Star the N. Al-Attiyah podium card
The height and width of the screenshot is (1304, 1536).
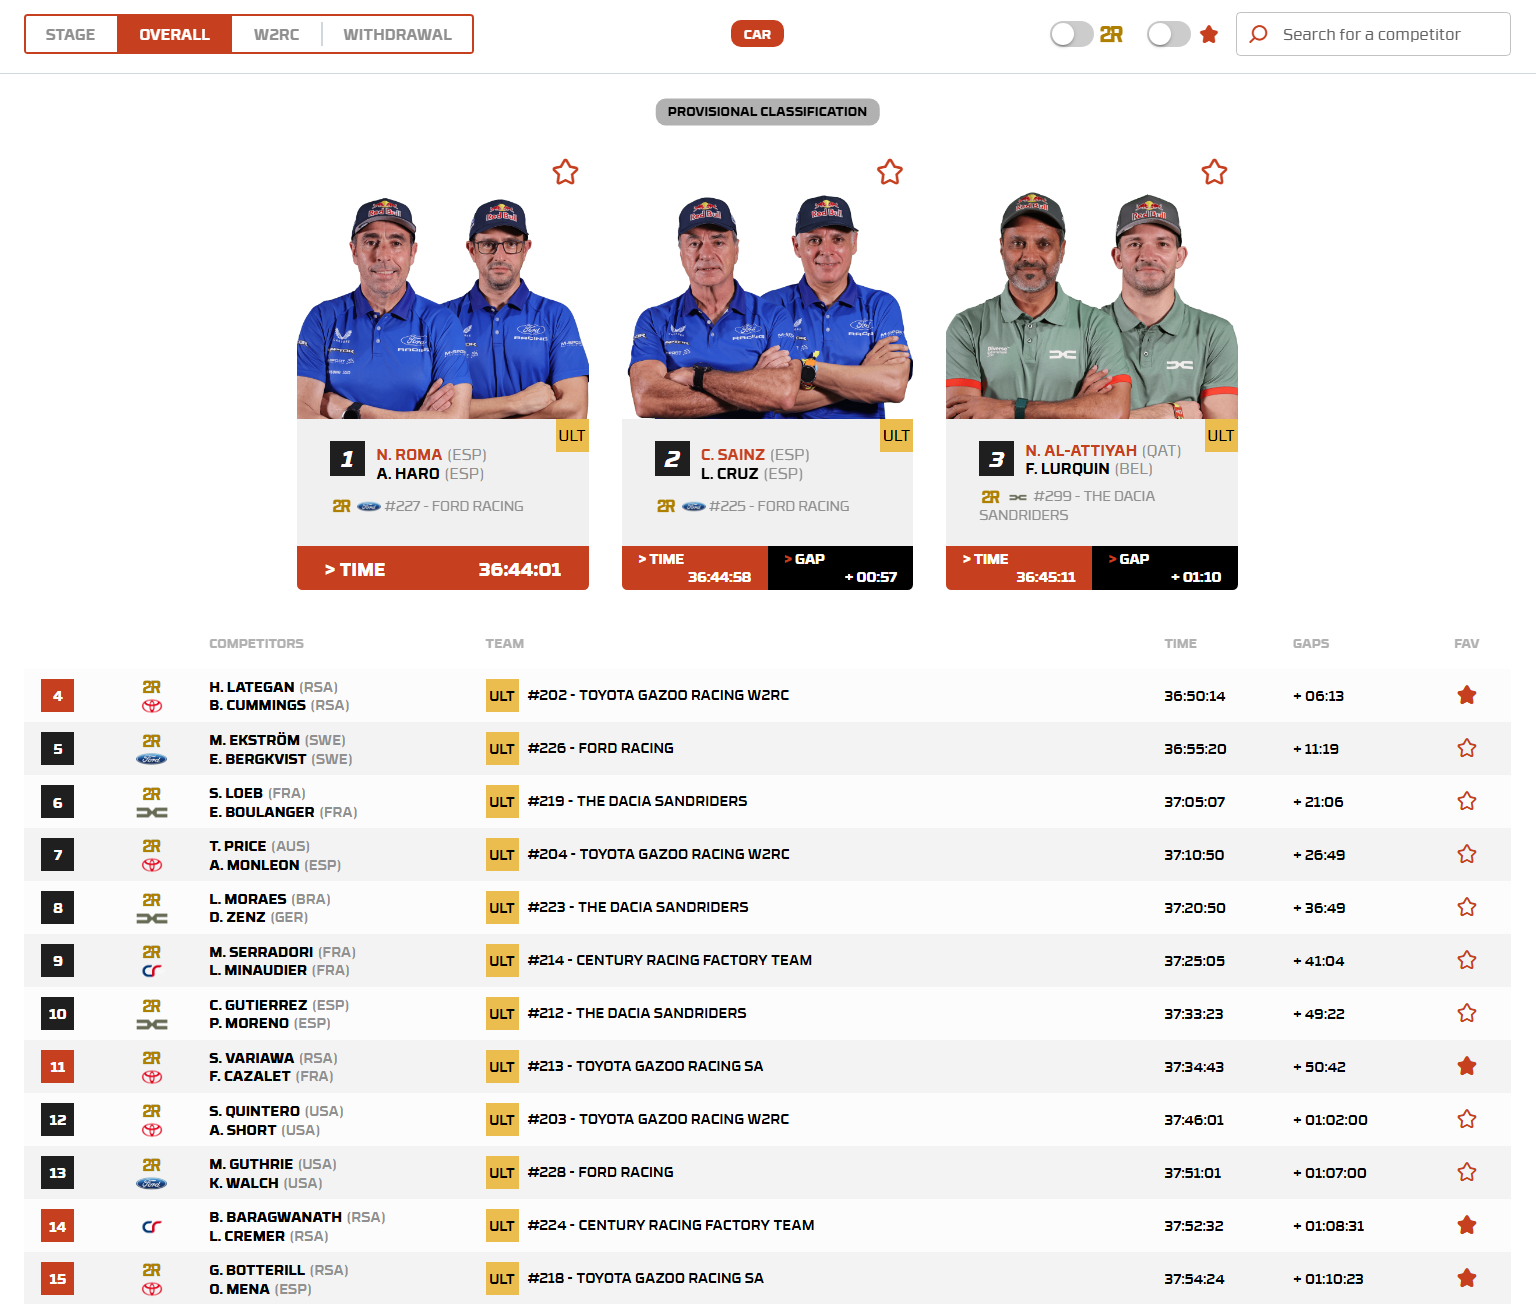(x=1214, y=172)
